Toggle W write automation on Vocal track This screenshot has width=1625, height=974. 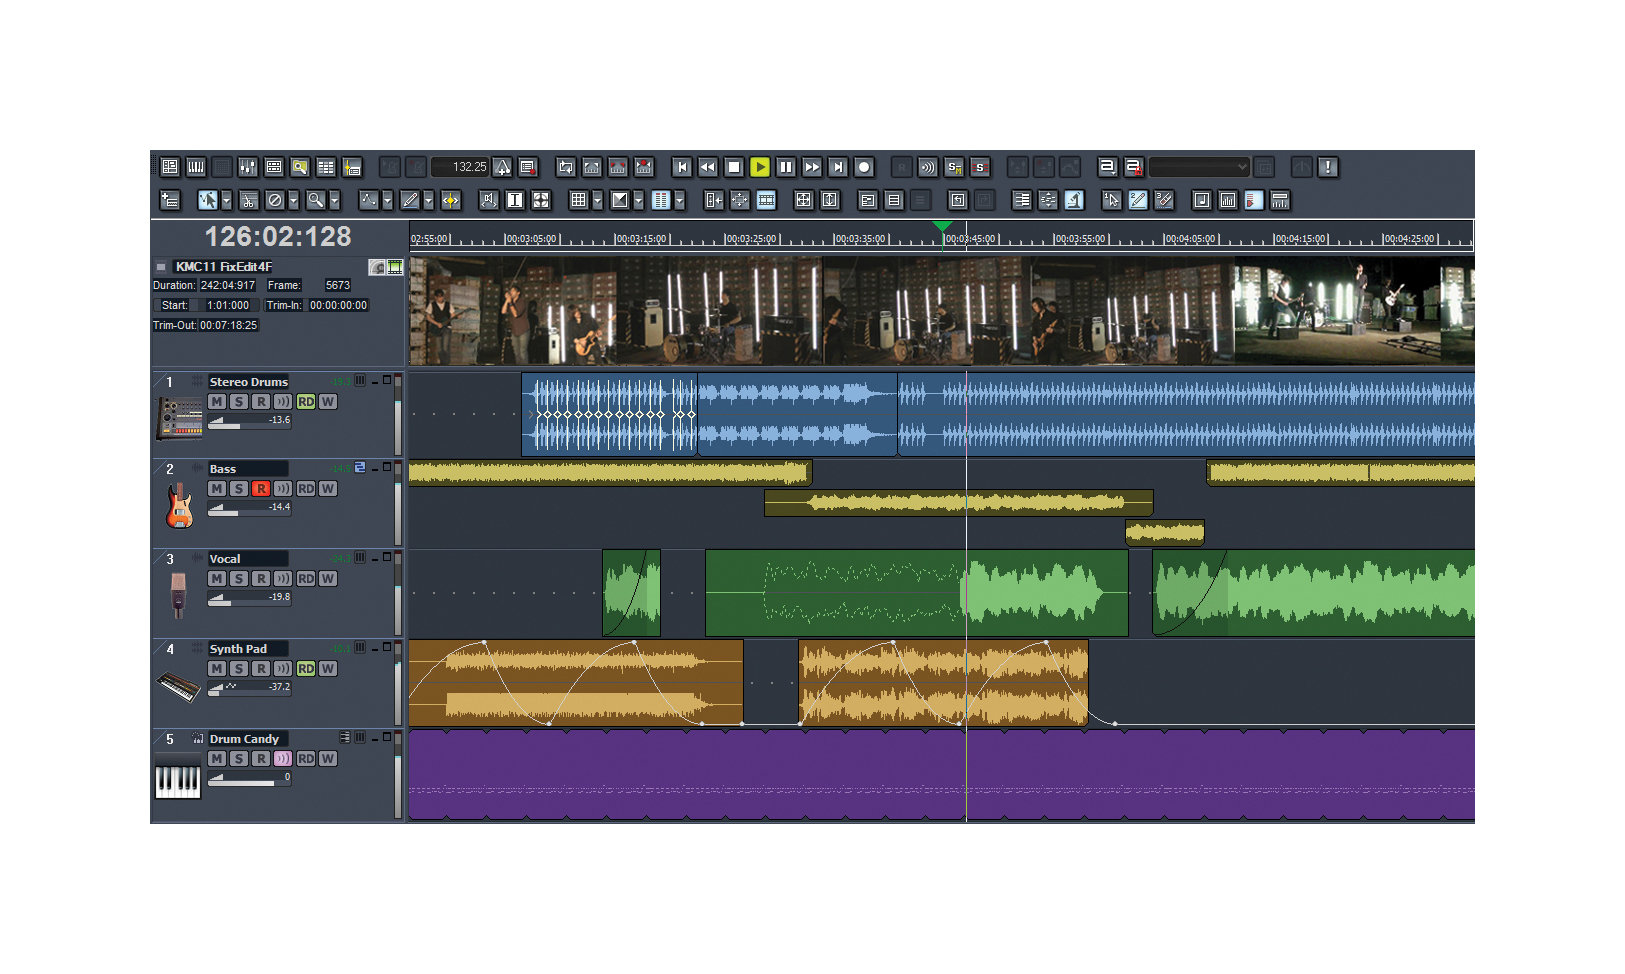(328, 579)
